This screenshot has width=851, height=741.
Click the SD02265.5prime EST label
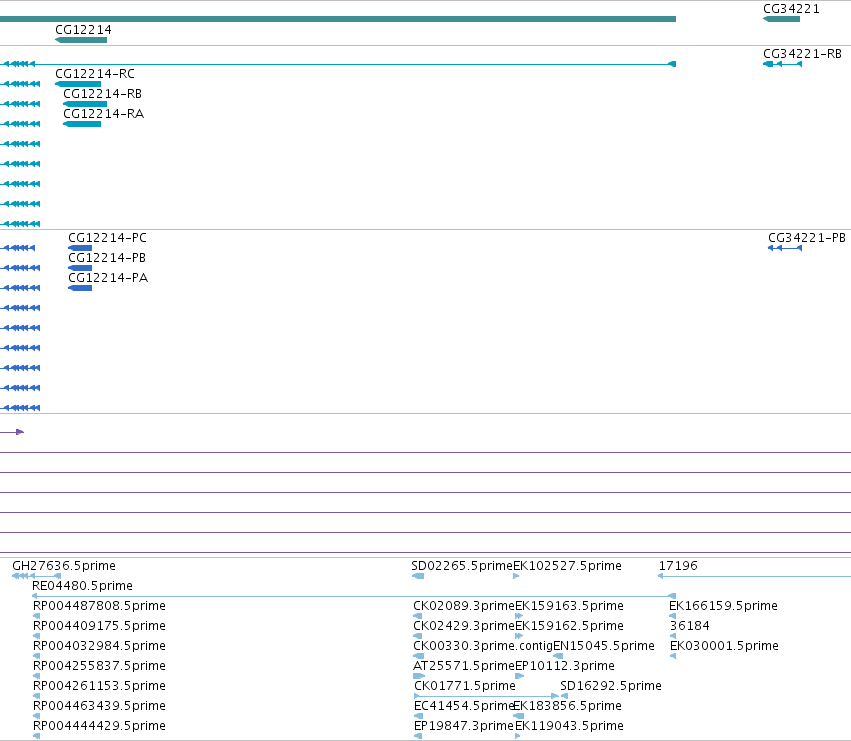(x=461, y=566)
